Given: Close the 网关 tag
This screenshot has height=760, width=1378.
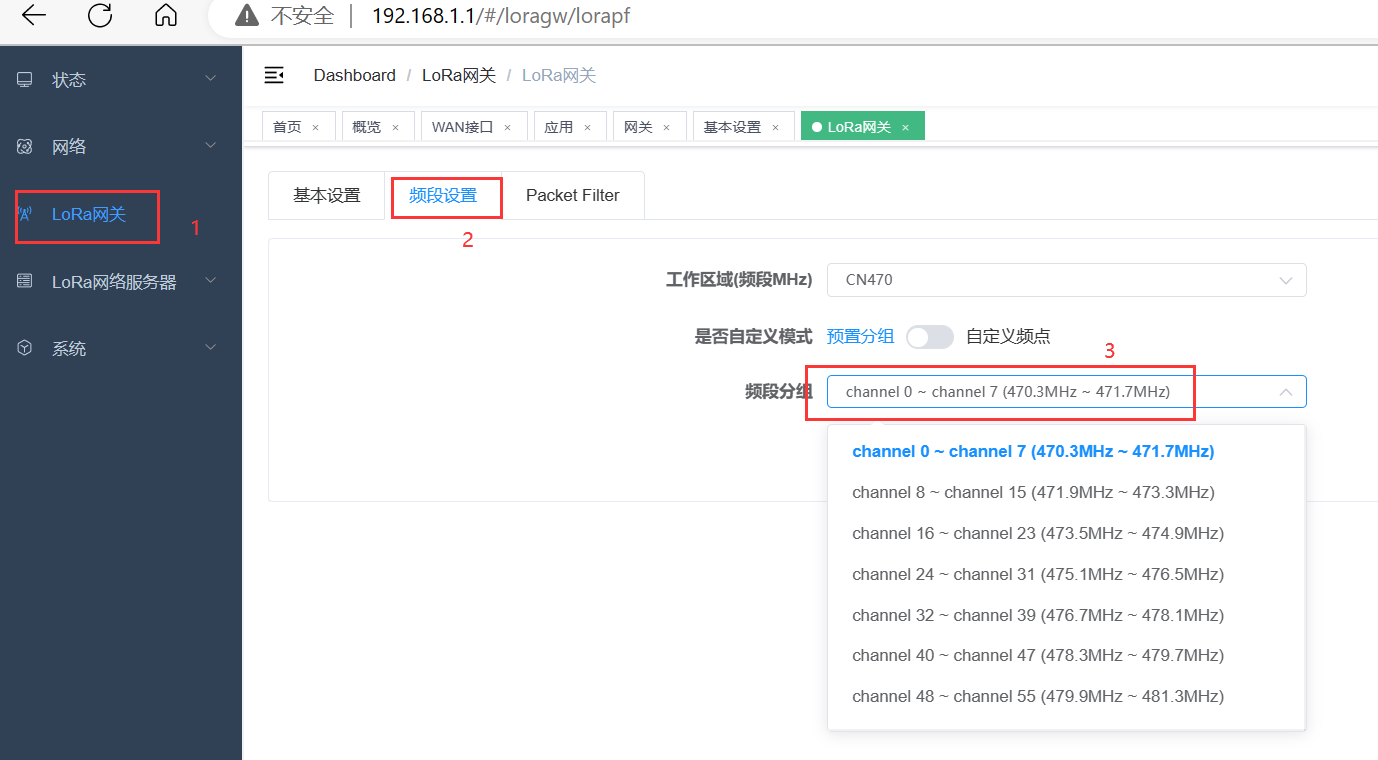Looking at the screenshot, I should point(666,127).
